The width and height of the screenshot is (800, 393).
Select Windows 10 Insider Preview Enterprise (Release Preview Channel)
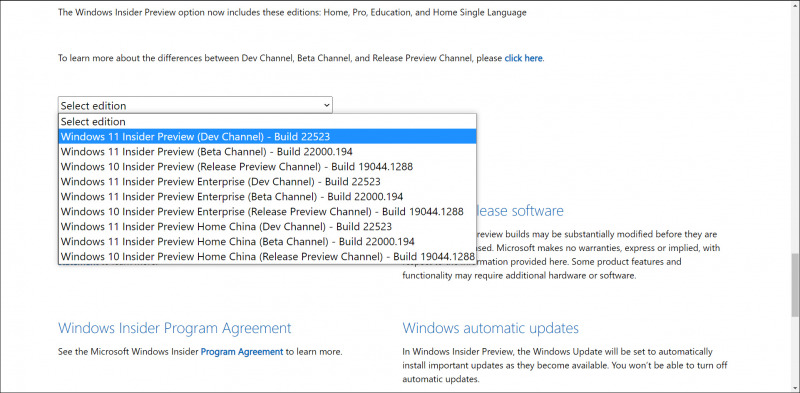tap(267, 211)
